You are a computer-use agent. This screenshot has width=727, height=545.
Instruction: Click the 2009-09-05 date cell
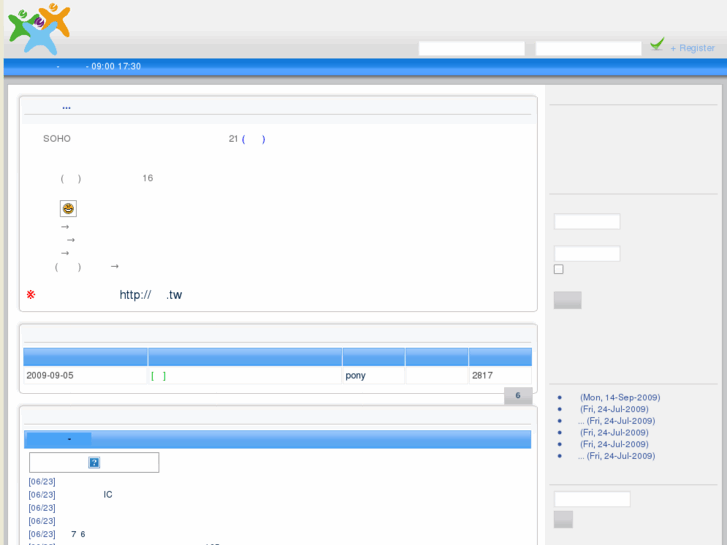tap(85, 375)
